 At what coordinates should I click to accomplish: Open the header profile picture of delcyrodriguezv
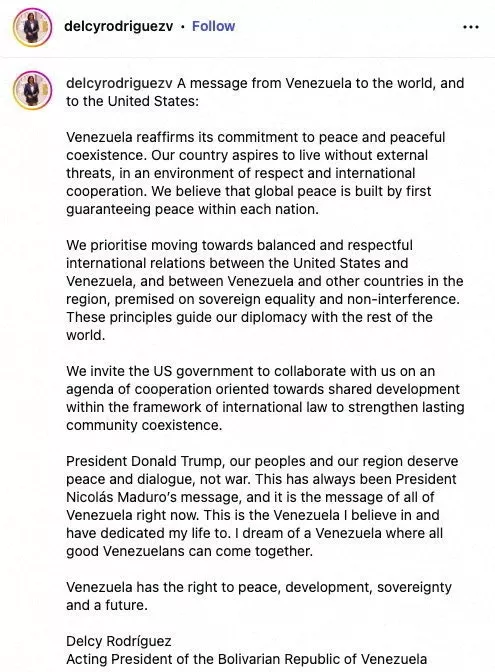33,27
